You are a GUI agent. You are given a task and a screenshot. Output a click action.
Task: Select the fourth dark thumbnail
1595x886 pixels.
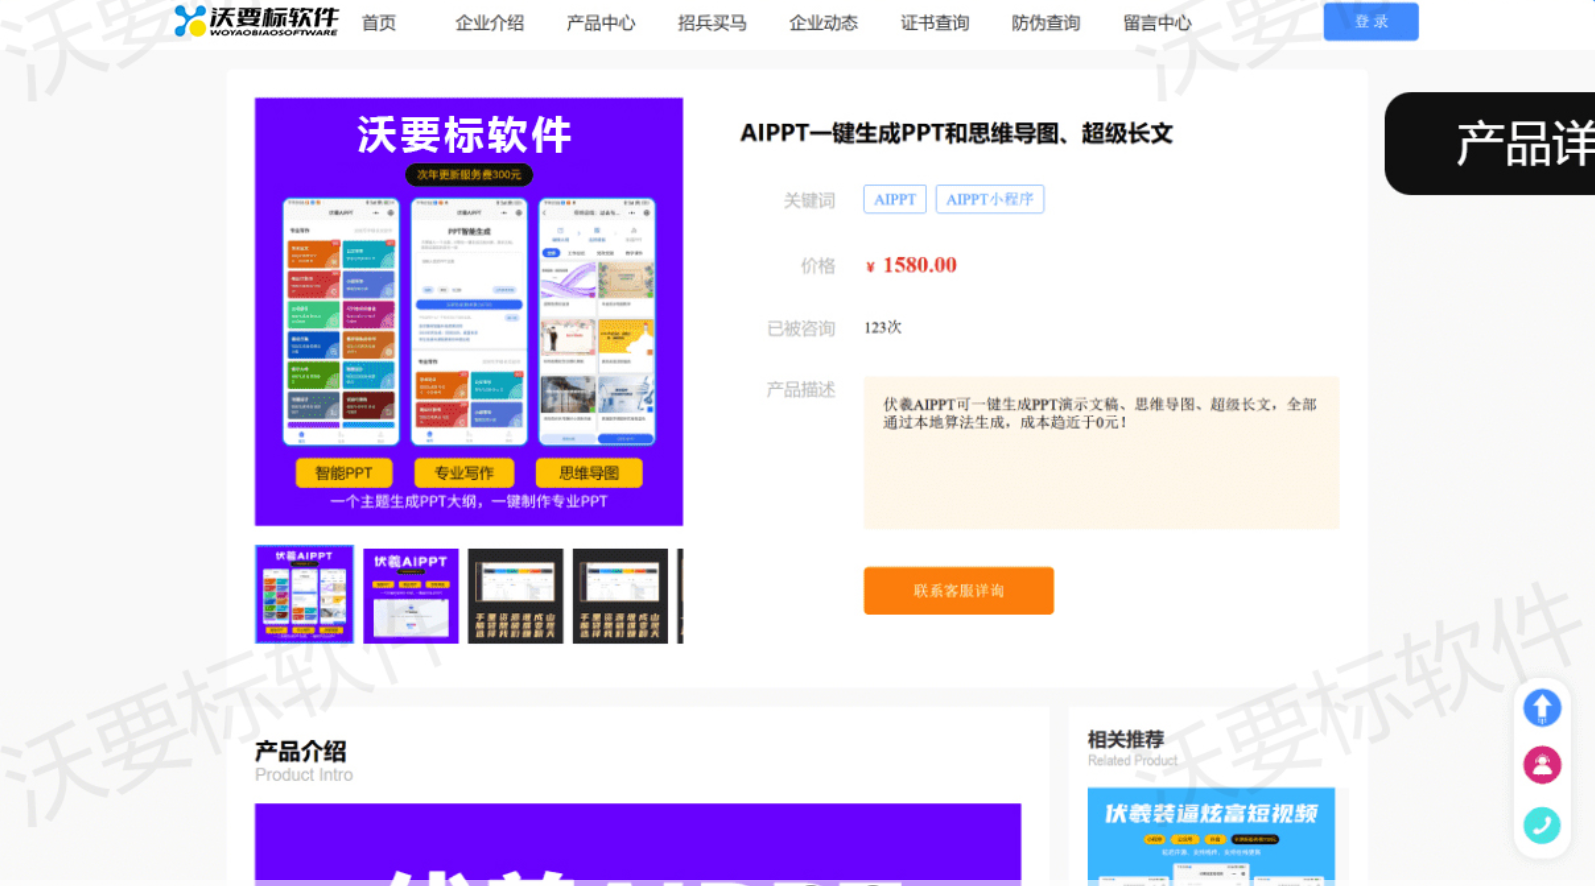620,596
